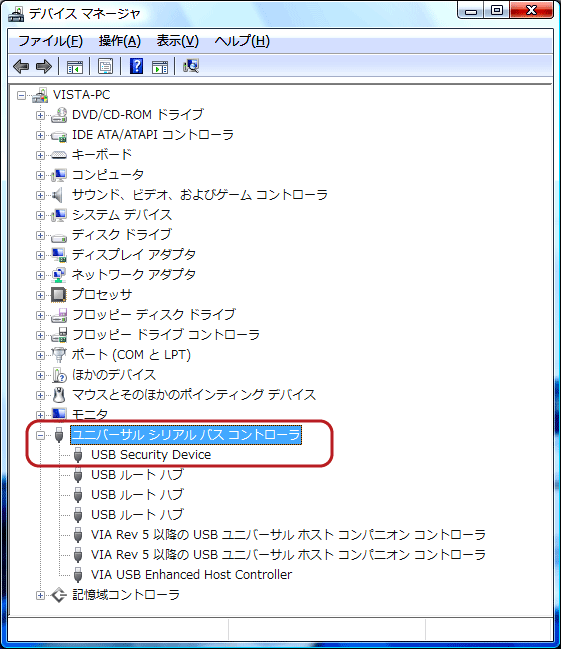The image size is (563, 651).
Task: Collapse the VISTA-PC root node
Action: [21, 95]
